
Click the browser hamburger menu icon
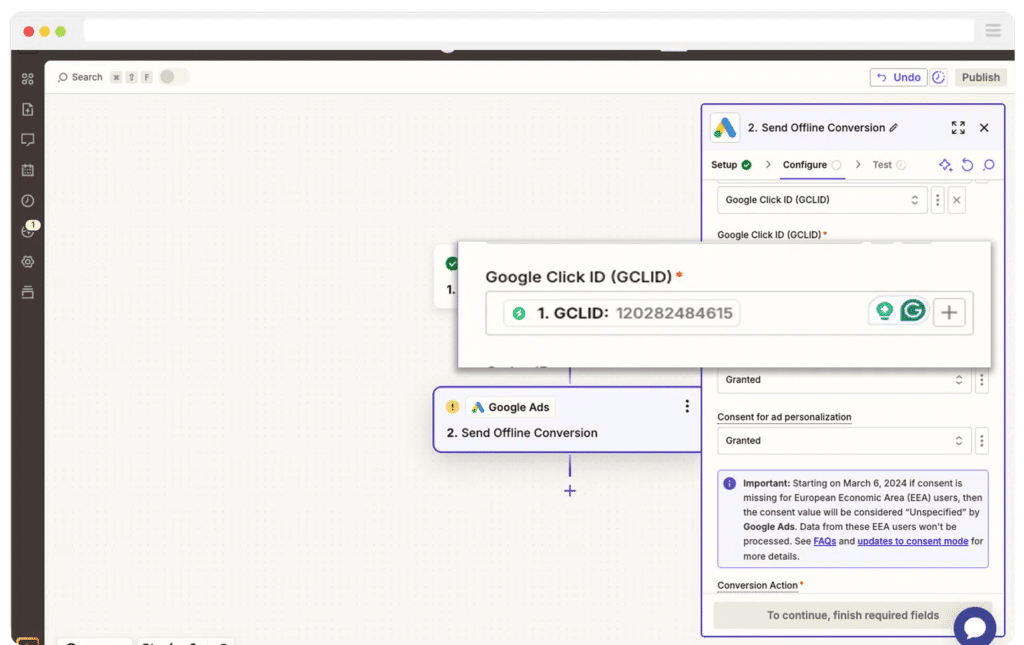pos(993,31)
